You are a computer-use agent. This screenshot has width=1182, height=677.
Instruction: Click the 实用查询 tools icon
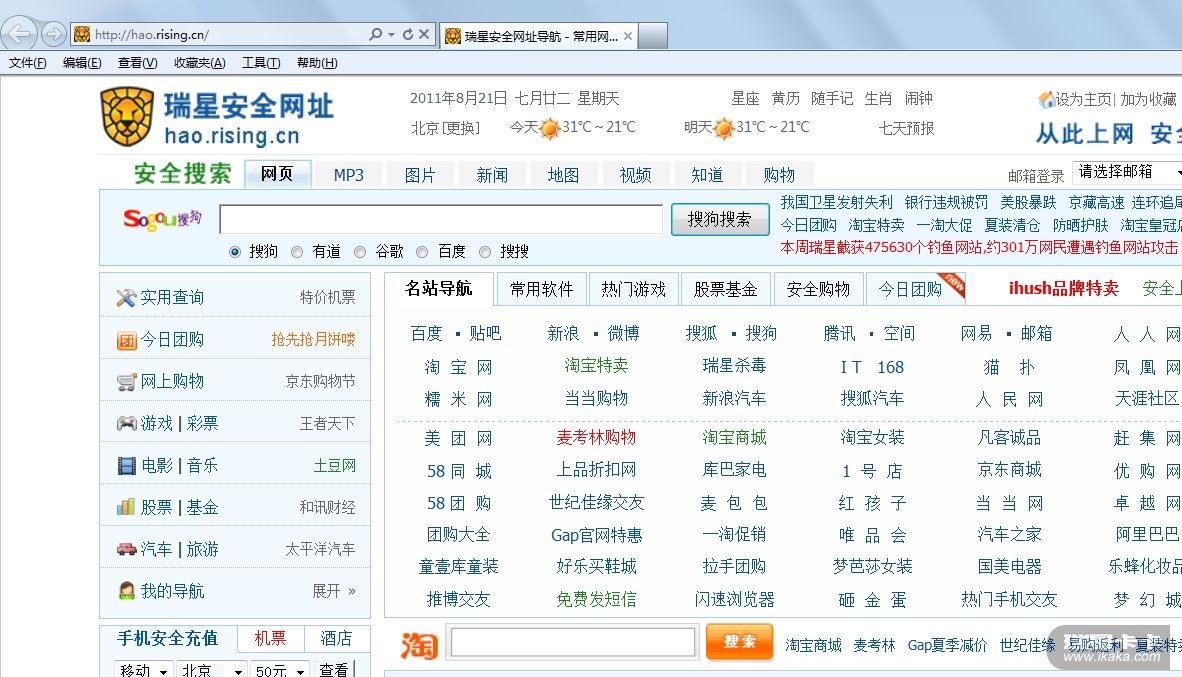point(126,298)
